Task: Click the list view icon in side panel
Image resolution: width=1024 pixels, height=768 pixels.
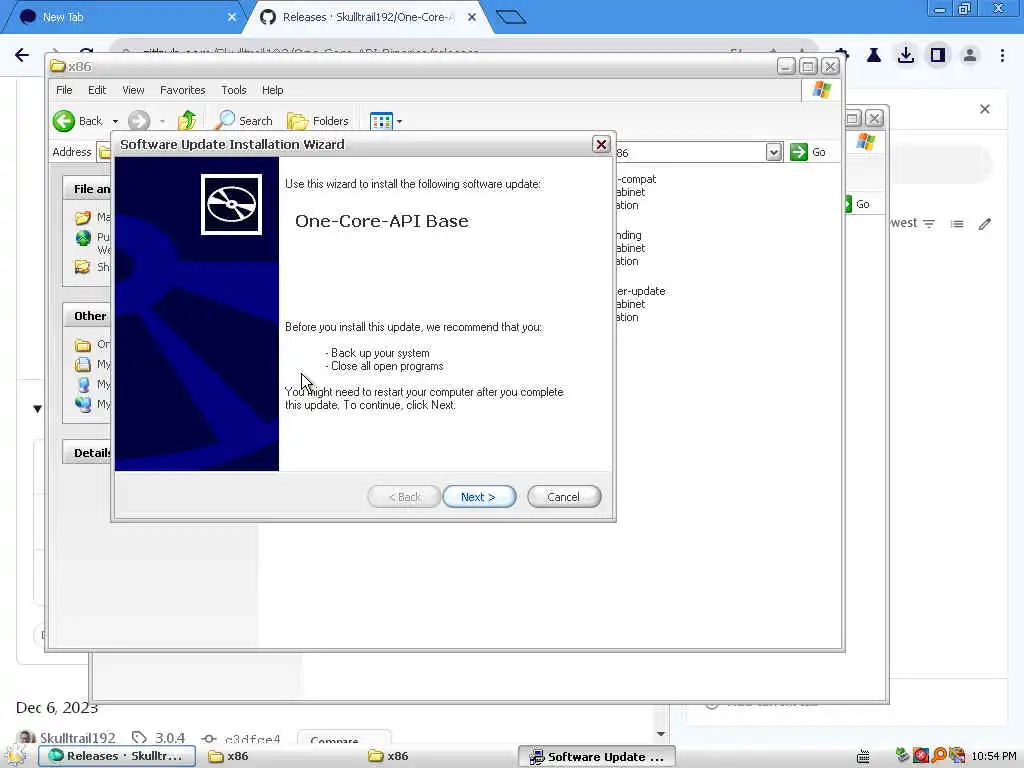Action: [x=957, y=224]
